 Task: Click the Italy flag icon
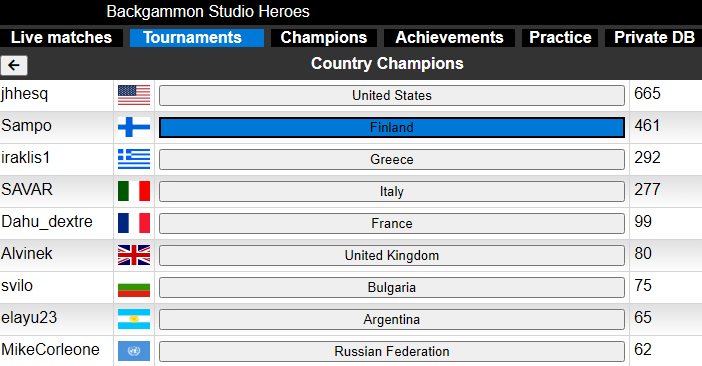pos(134,192)
